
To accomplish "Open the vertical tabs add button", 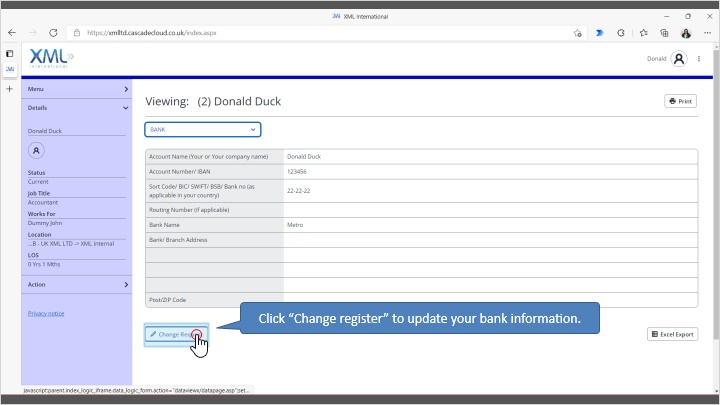I will (x=10, y=88).
